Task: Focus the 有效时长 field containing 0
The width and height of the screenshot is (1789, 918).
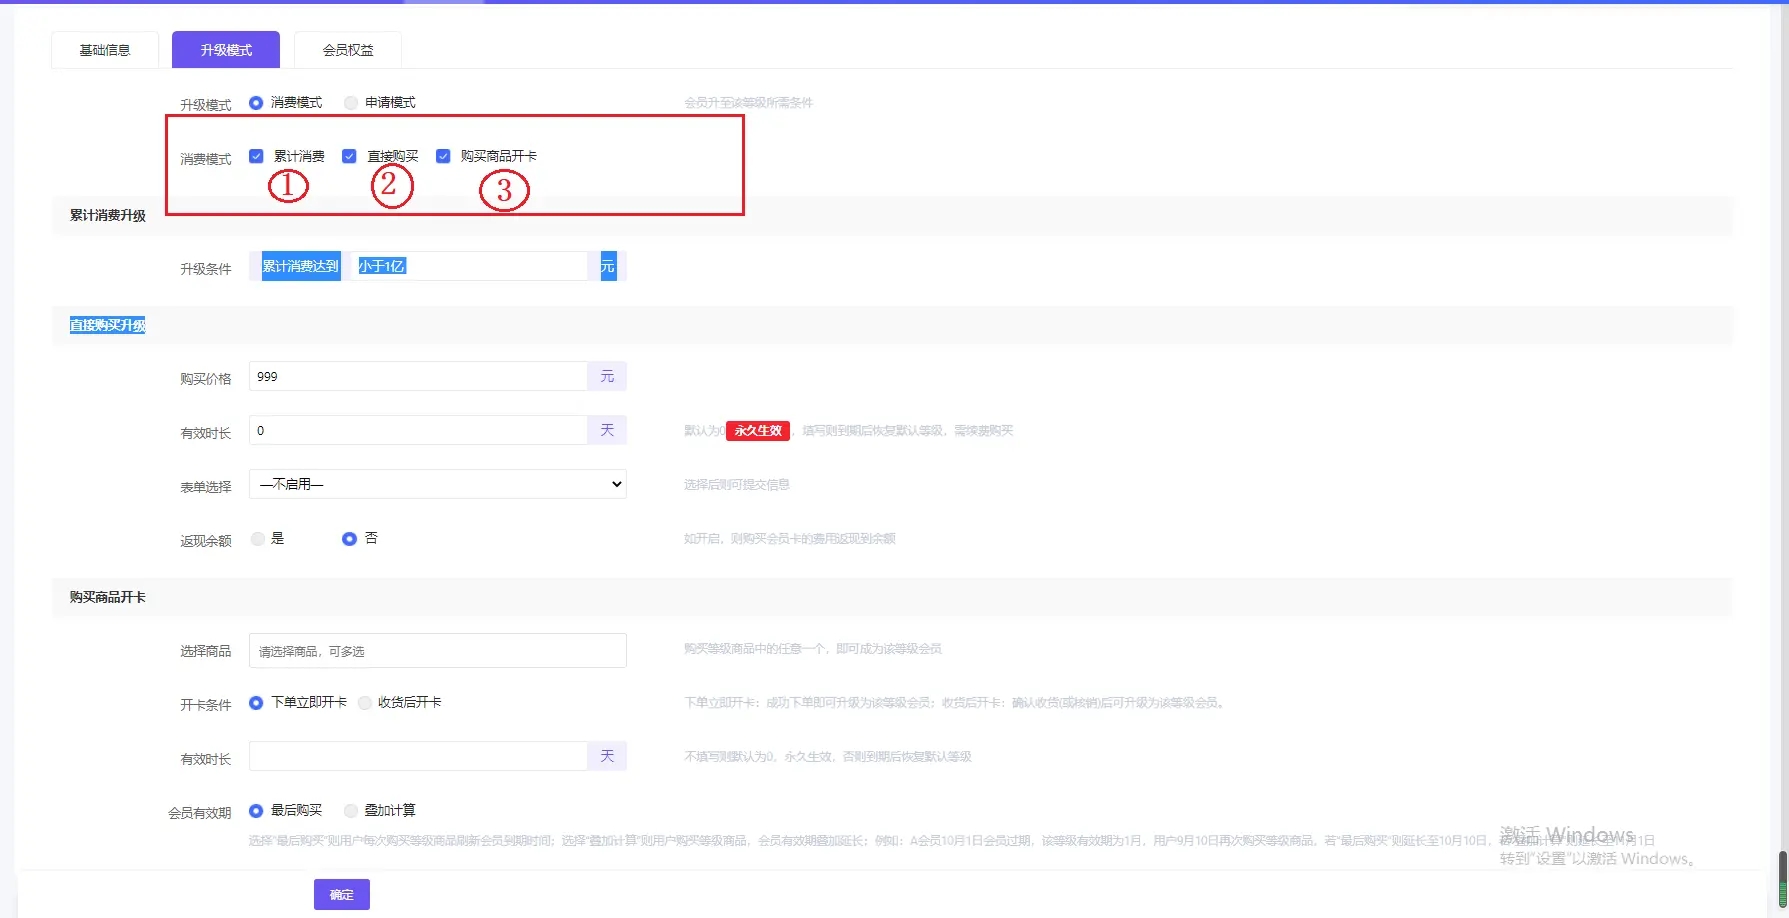Action: [417, 431]
